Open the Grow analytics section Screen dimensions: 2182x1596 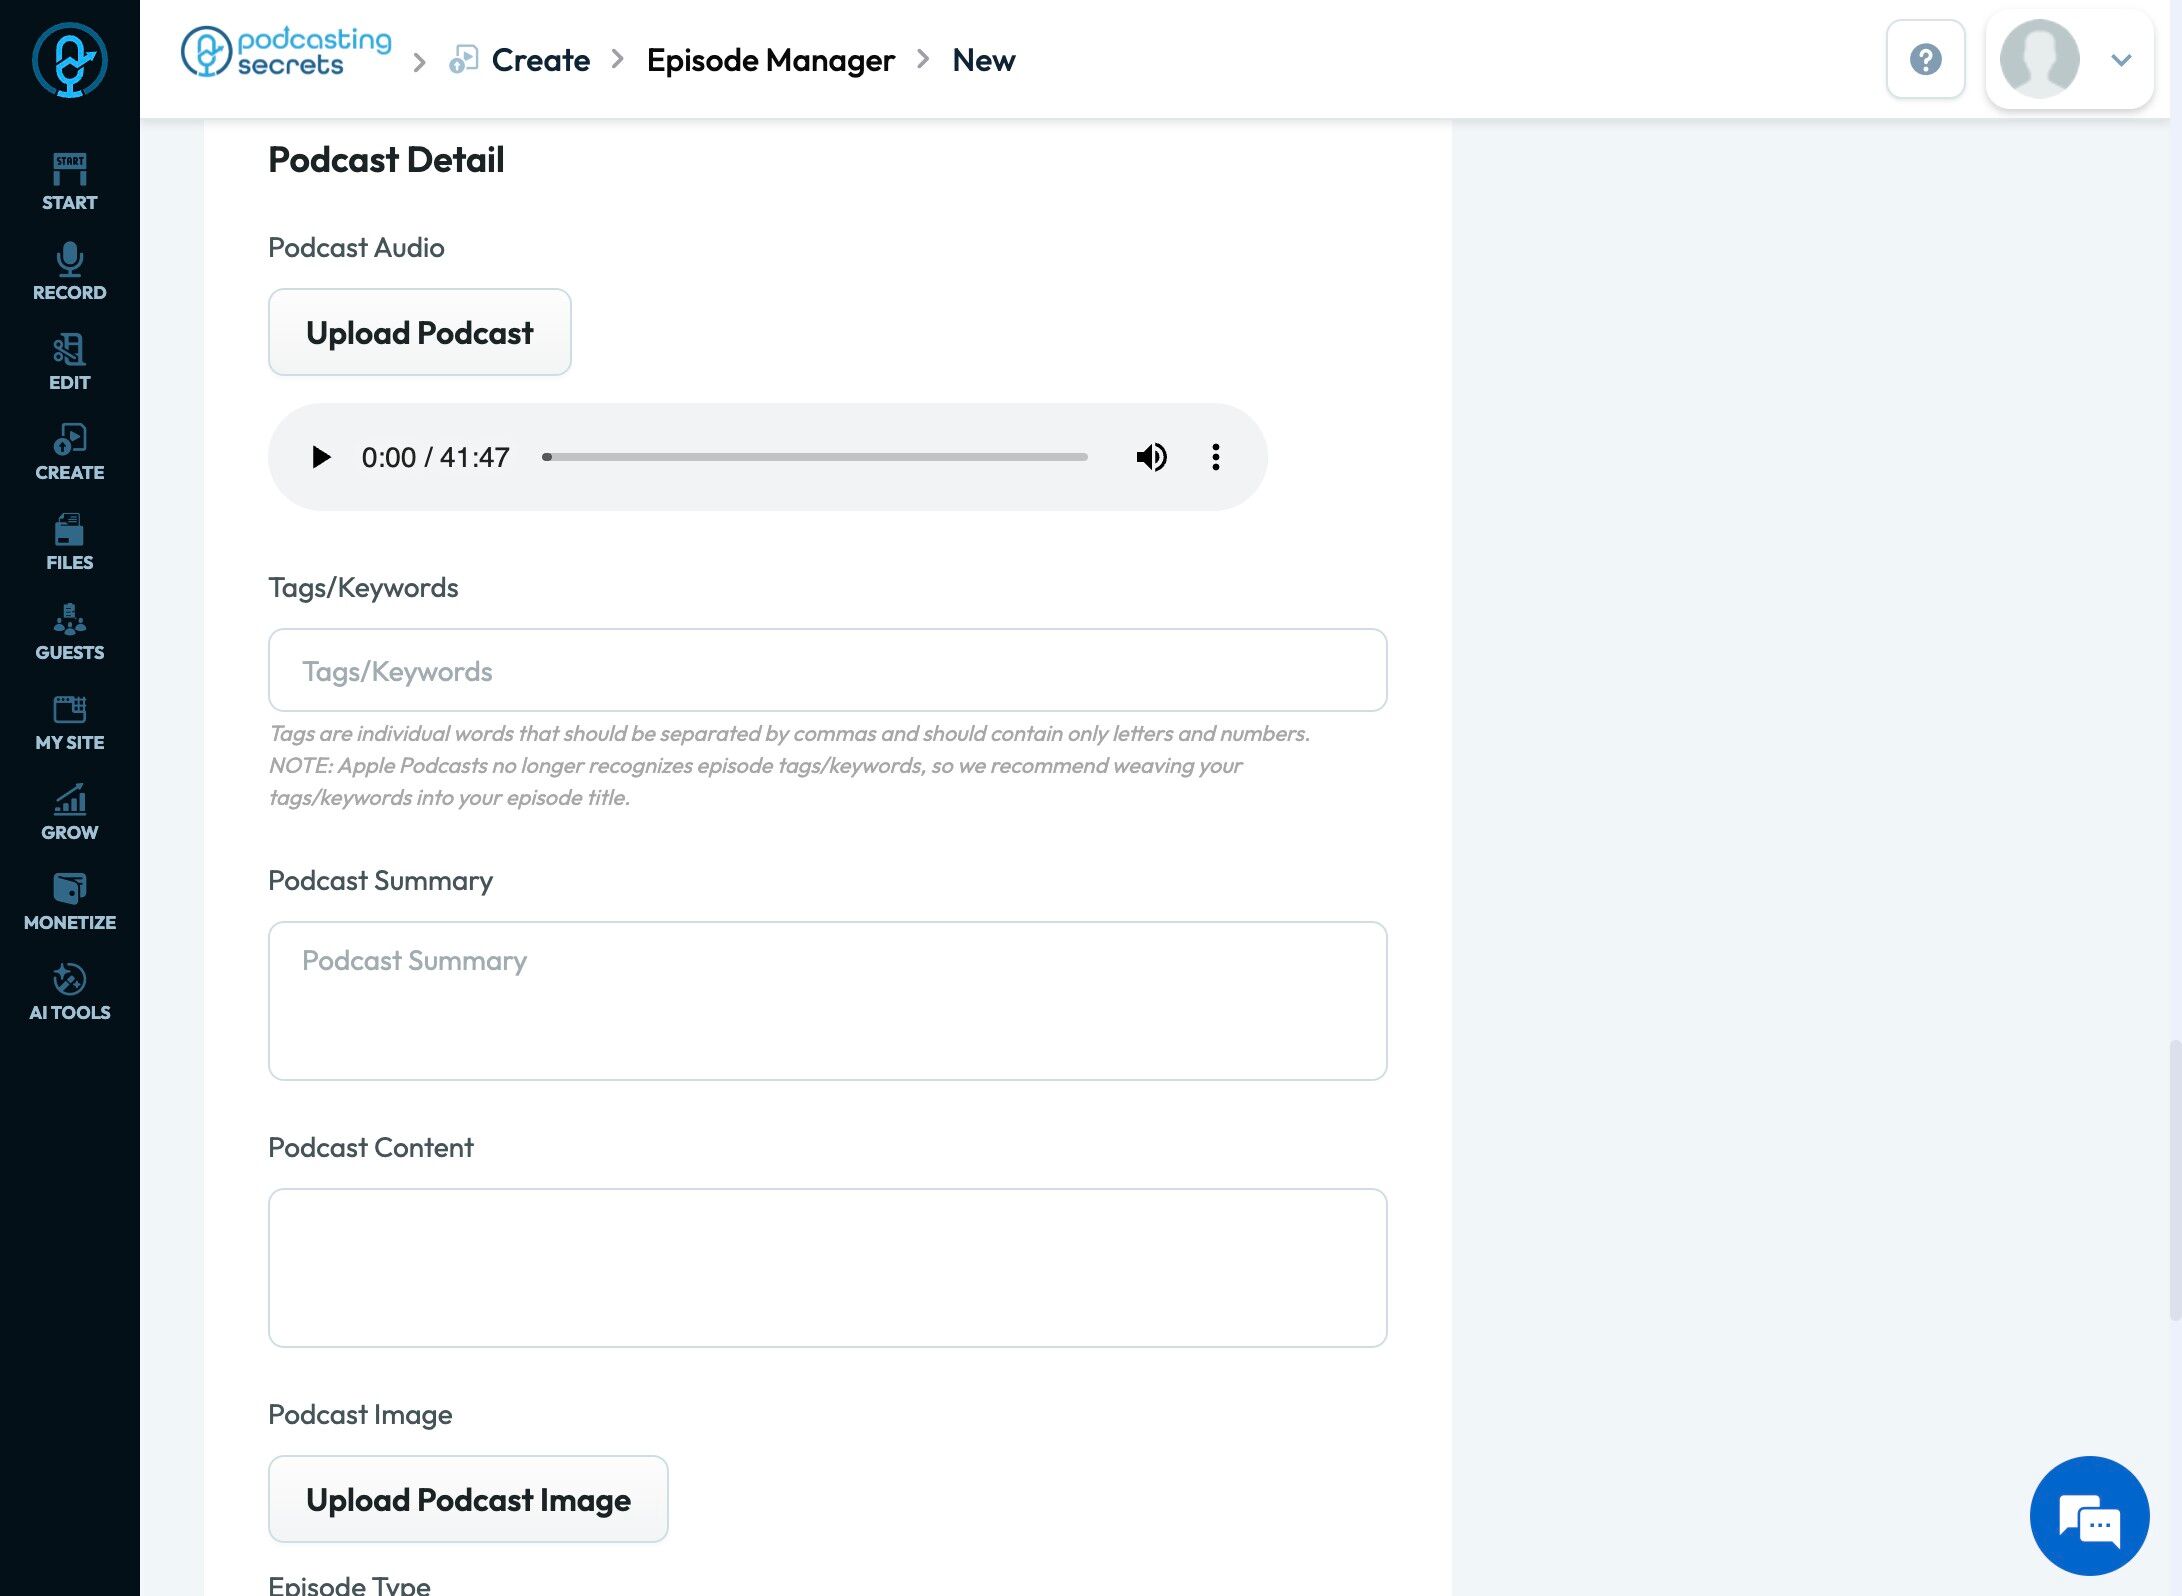[x=69, y=811]
